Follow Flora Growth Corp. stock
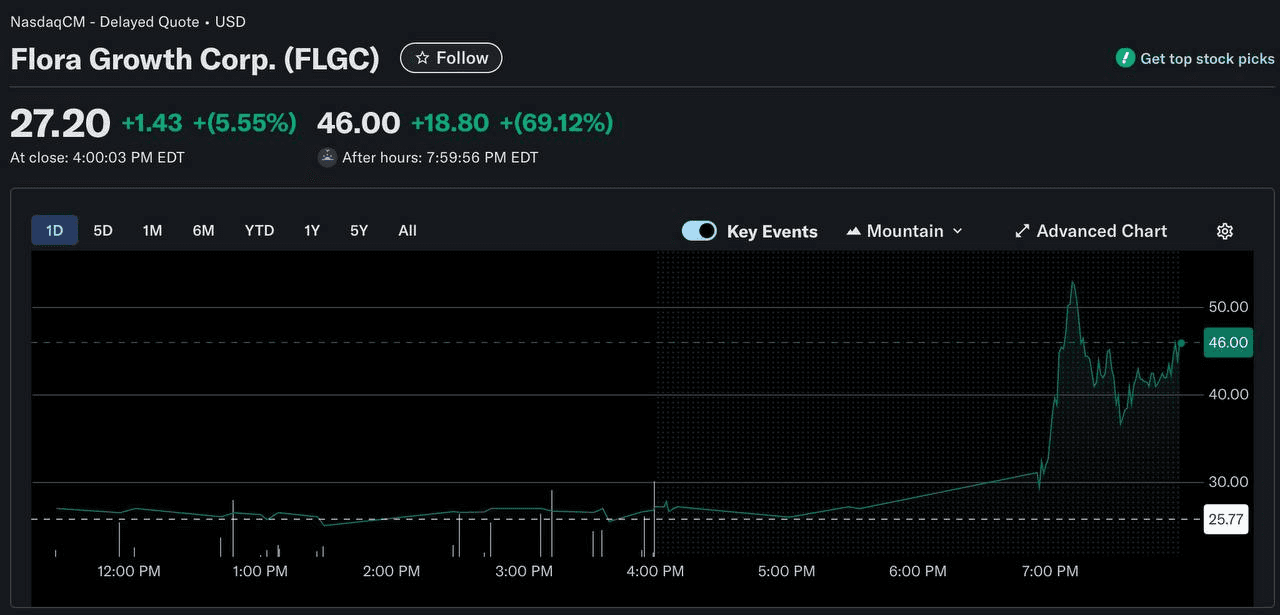The image size is (1280, 615). pyautogui.click(x=451, y=58)
